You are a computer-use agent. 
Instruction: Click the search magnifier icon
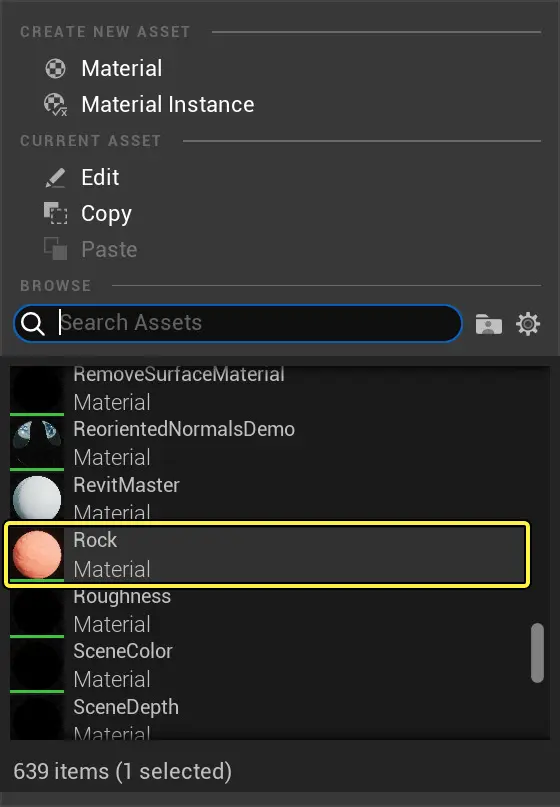pos(33,324)
